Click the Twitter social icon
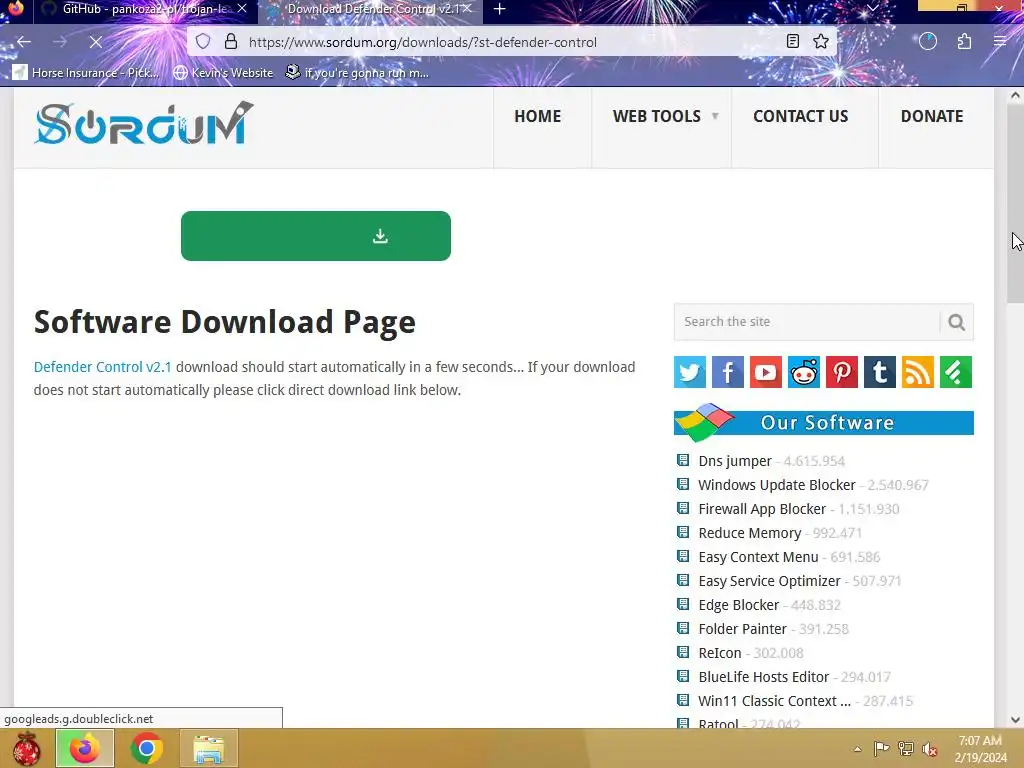 point(690,372)
